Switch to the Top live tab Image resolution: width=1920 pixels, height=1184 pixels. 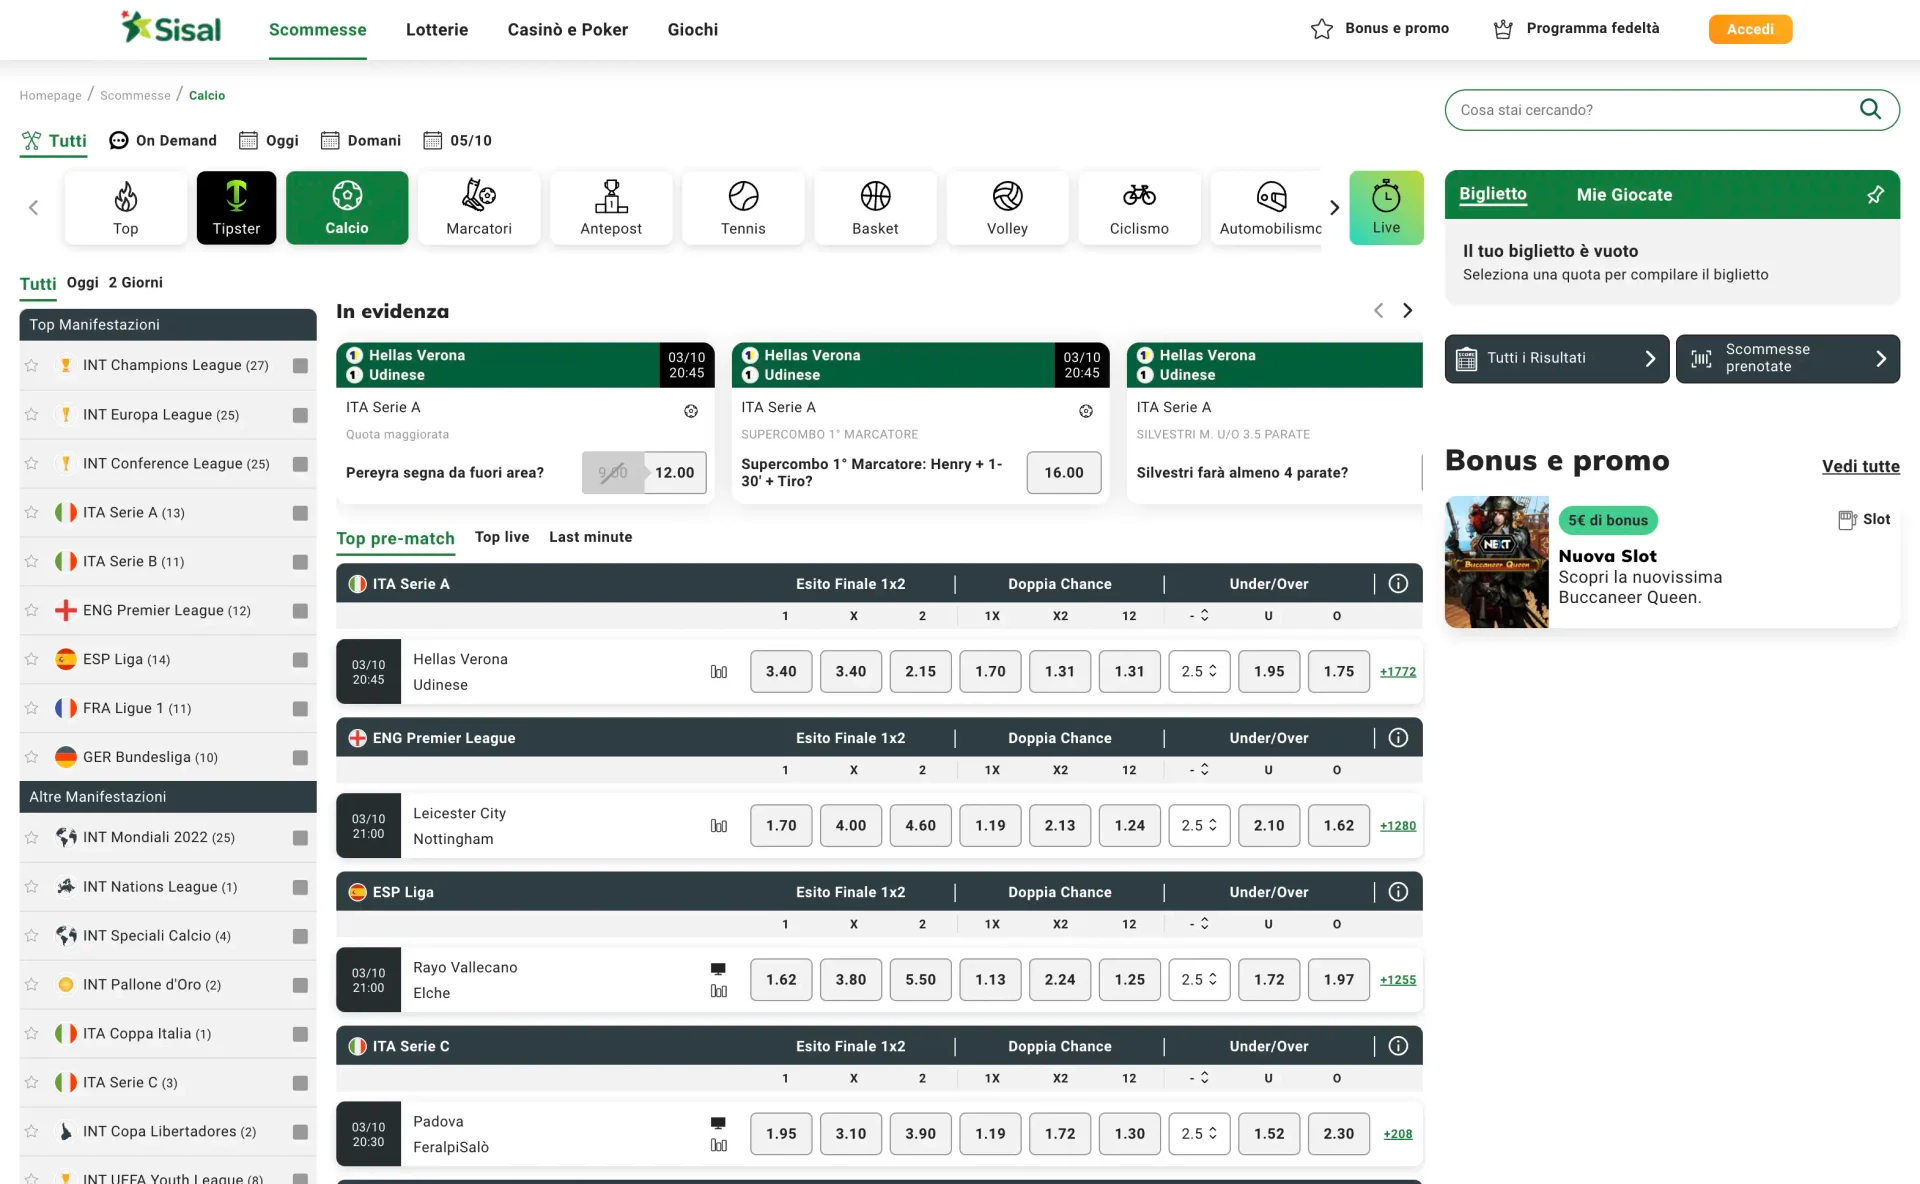(502, 537)
